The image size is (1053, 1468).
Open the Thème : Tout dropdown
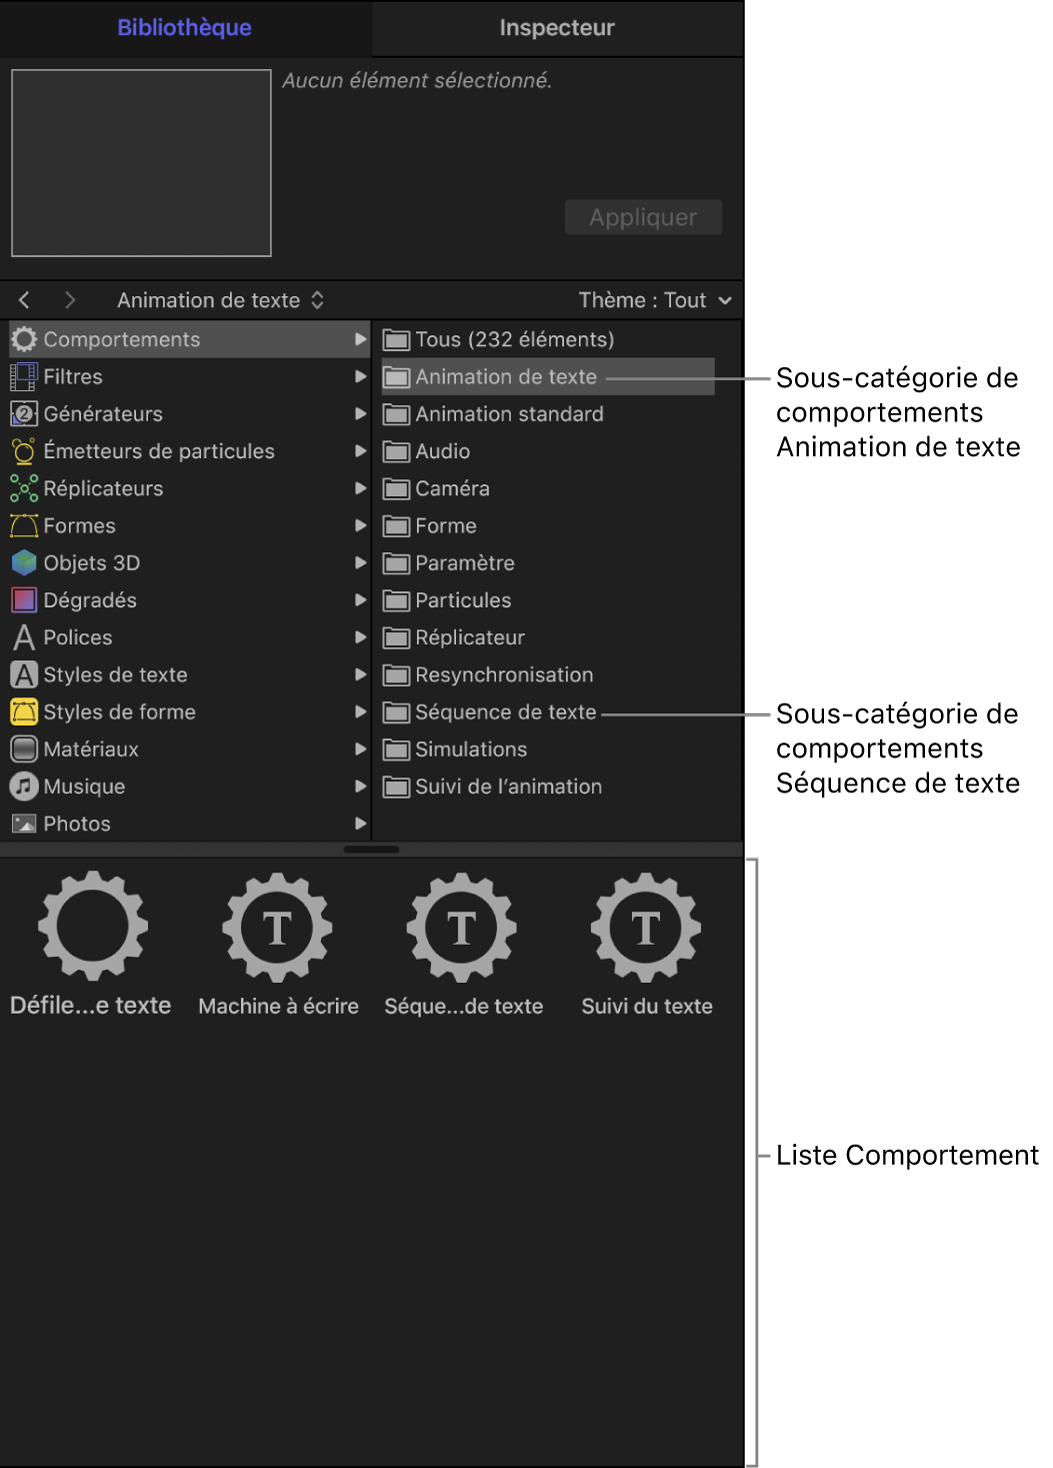pyautogui.click(x=655, y=300)
